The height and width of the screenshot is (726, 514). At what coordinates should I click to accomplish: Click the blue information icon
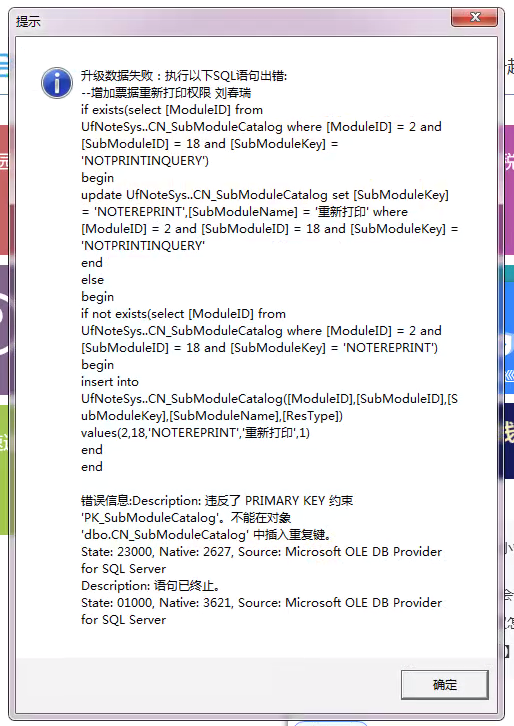(x=57, y=83)
